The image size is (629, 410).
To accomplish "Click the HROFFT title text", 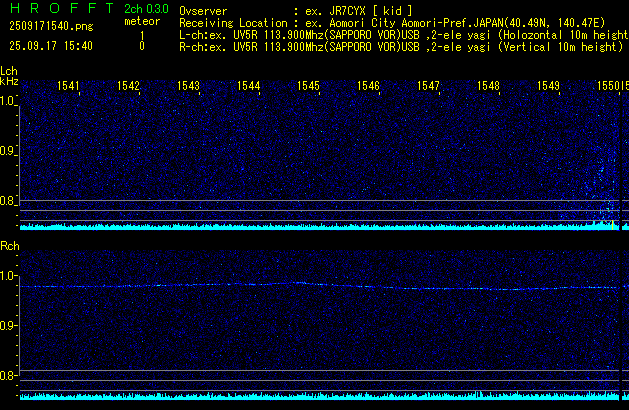I will click(62, 8).
